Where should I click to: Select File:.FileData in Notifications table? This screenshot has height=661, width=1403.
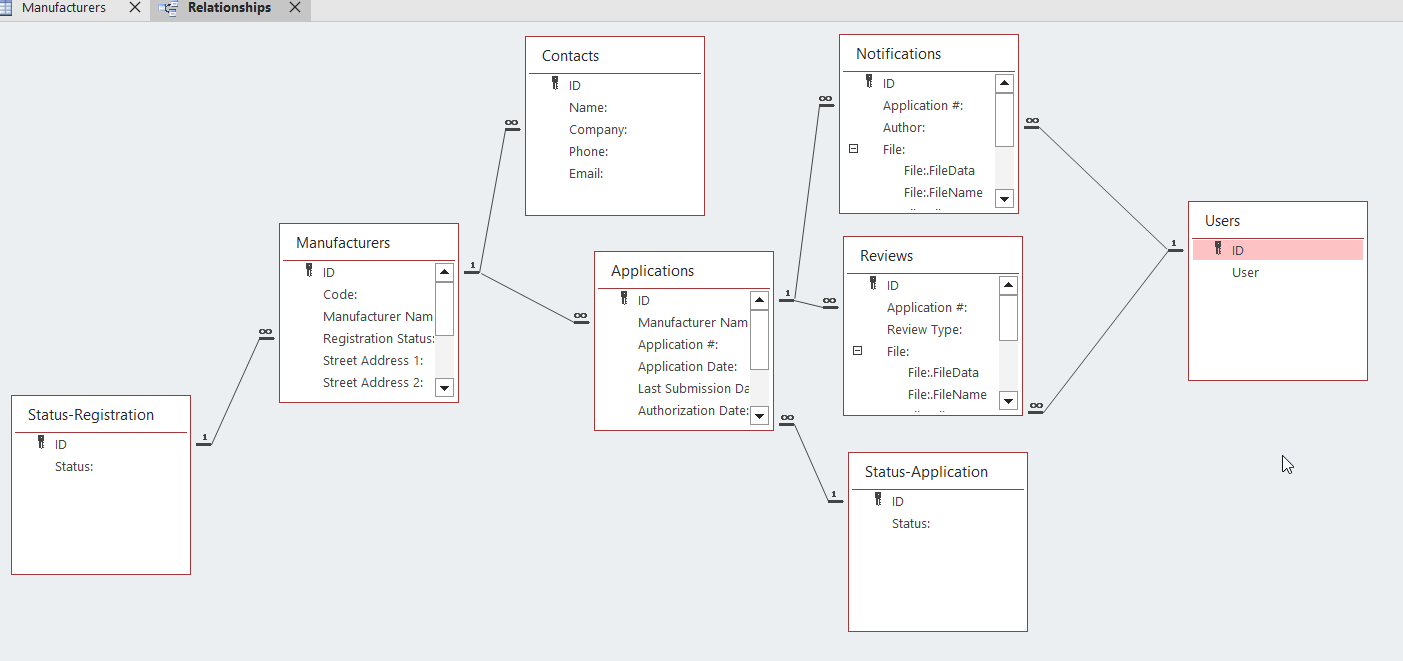tap(939, 171)
